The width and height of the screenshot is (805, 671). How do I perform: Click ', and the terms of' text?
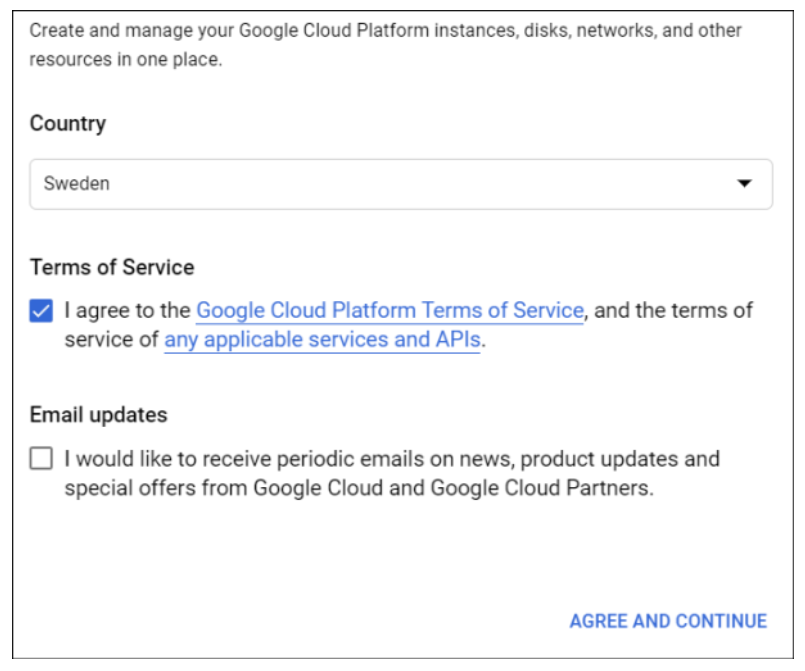tap(670, 310)
